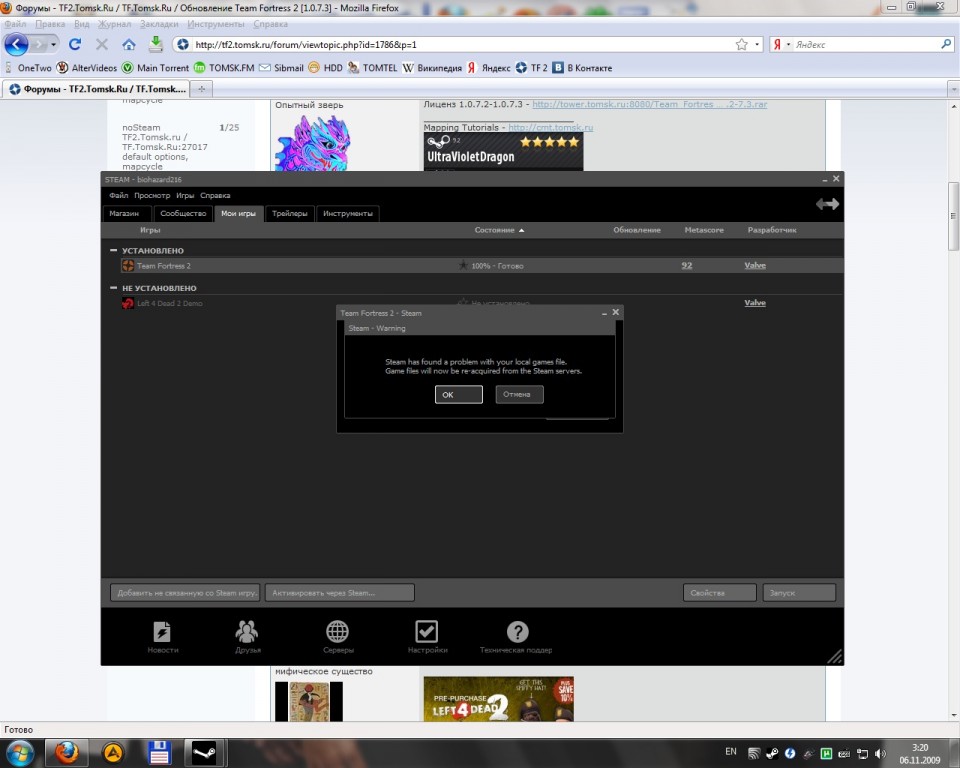Click the volume speaker tray icon
Image resolution: width=960 pixels, height=768 pixels.
pos(880,753)
